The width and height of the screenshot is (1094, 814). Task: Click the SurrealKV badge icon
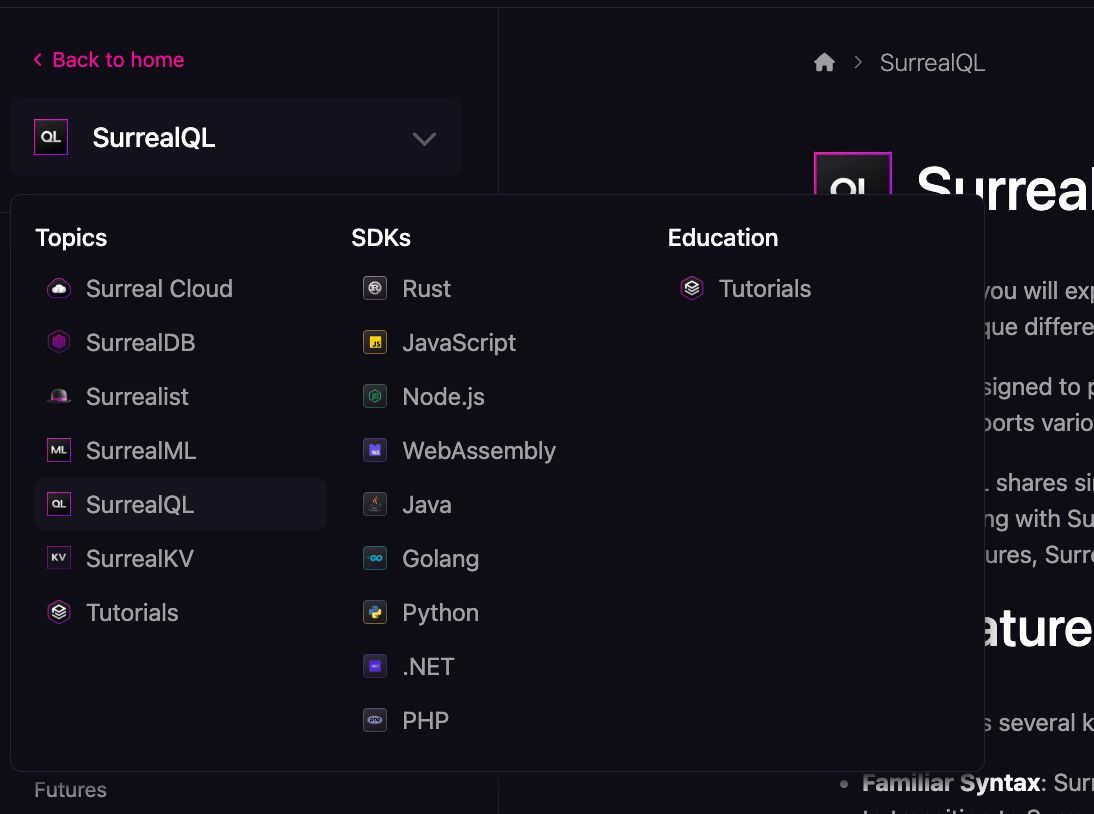click(58, 558)
